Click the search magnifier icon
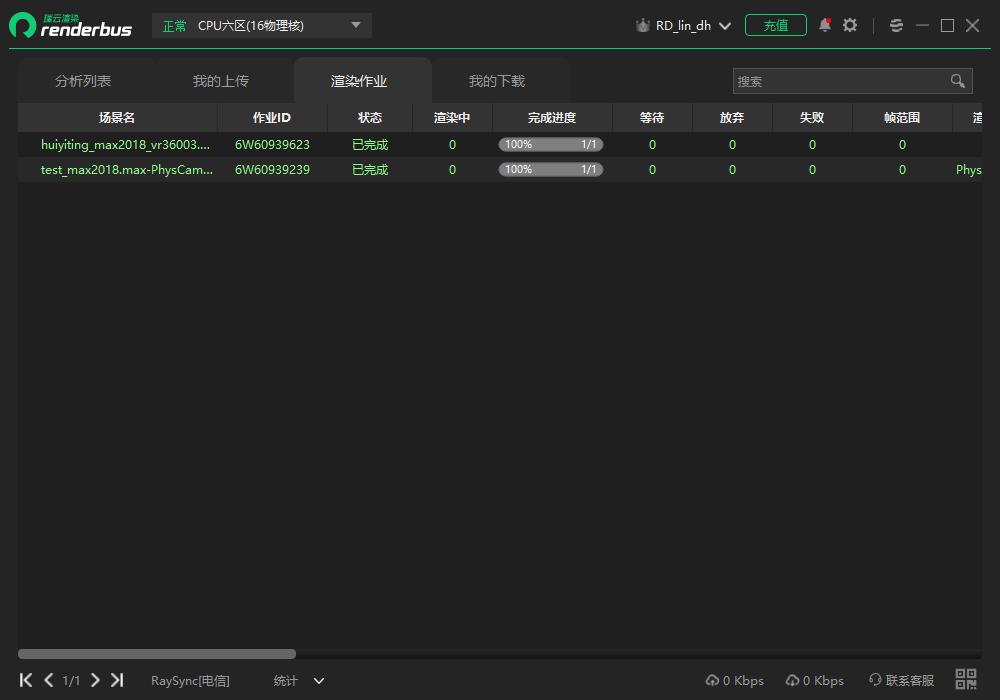This screenshot has height=700, width=1000. coord(958,81)
